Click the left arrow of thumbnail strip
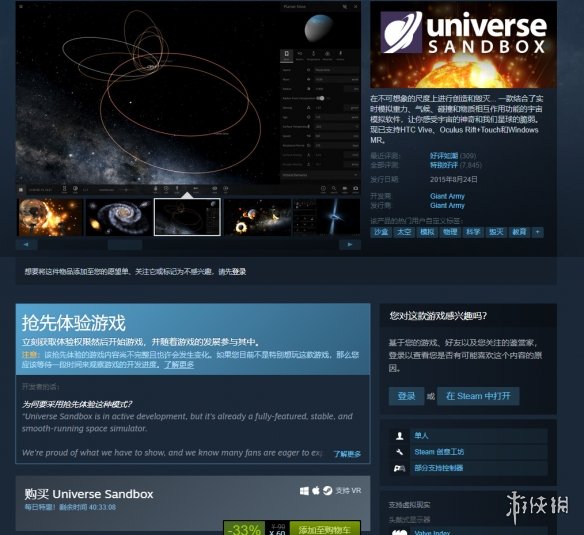Image resolution: width=584 pixels, height=535 pixels. 26,245
